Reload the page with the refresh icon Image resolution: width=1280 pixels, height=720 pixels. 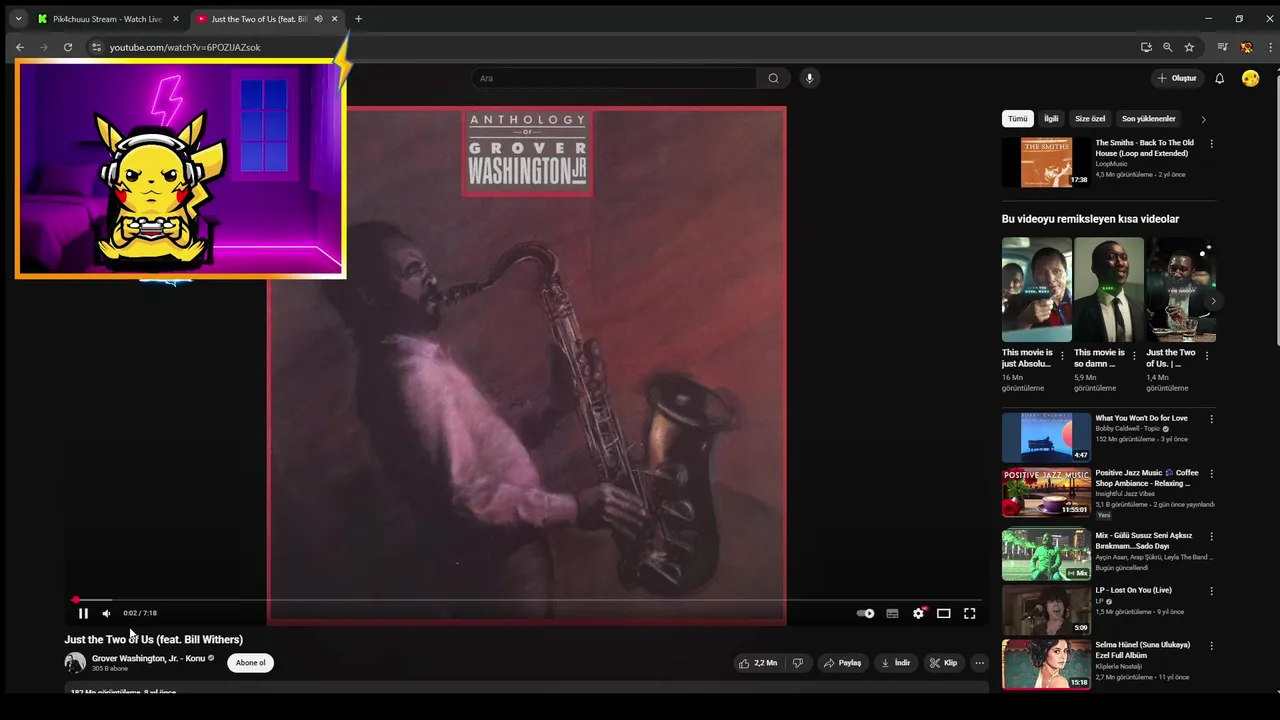(x=68, y=47)
